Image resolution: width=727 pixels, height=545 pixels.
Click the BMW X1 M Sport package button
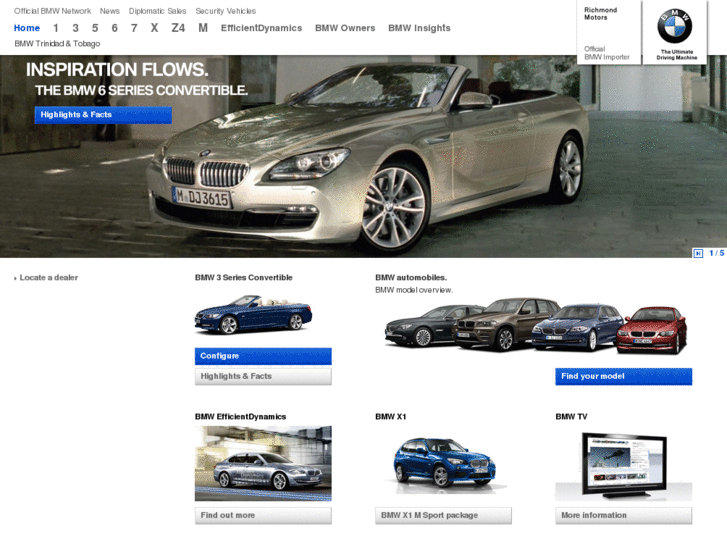(443, 515)
